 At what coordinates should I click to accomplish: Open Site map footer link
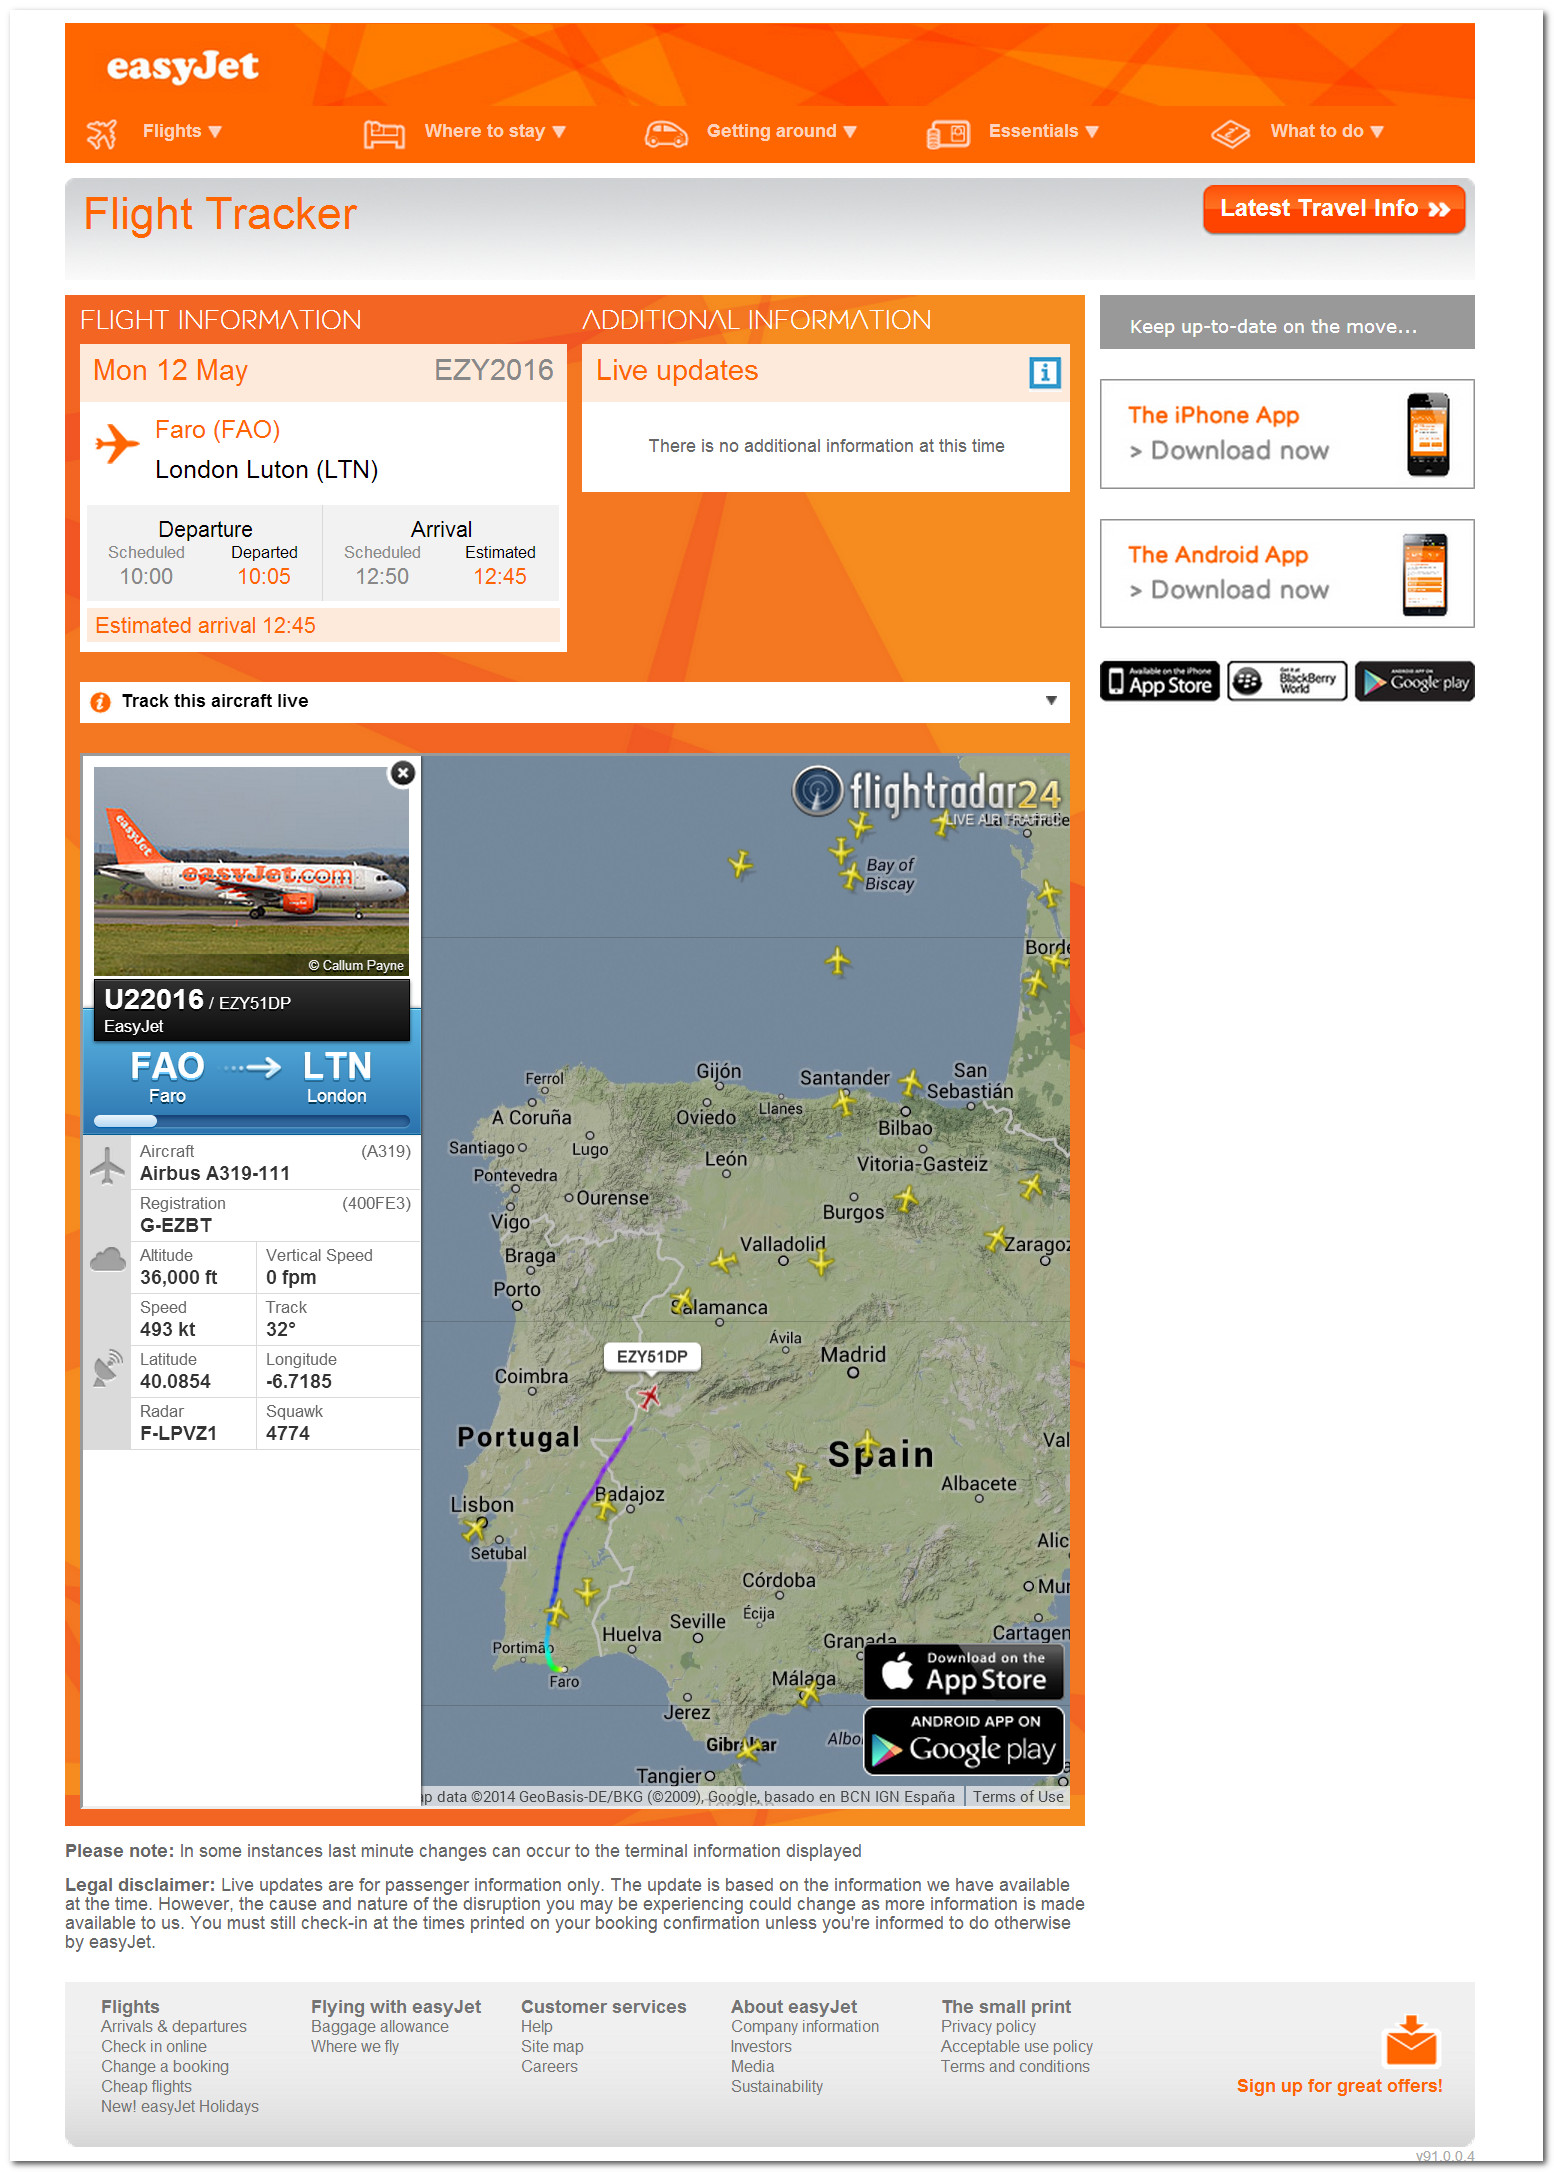(552, 2046)
